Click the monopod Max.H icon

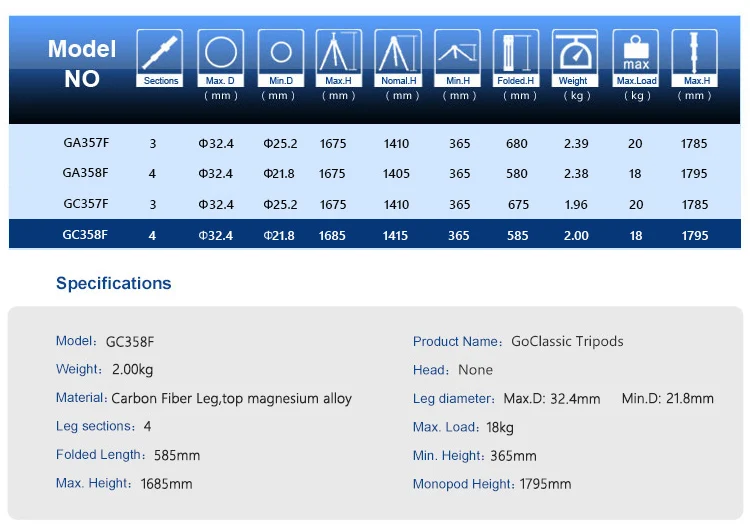coord(695,58)
